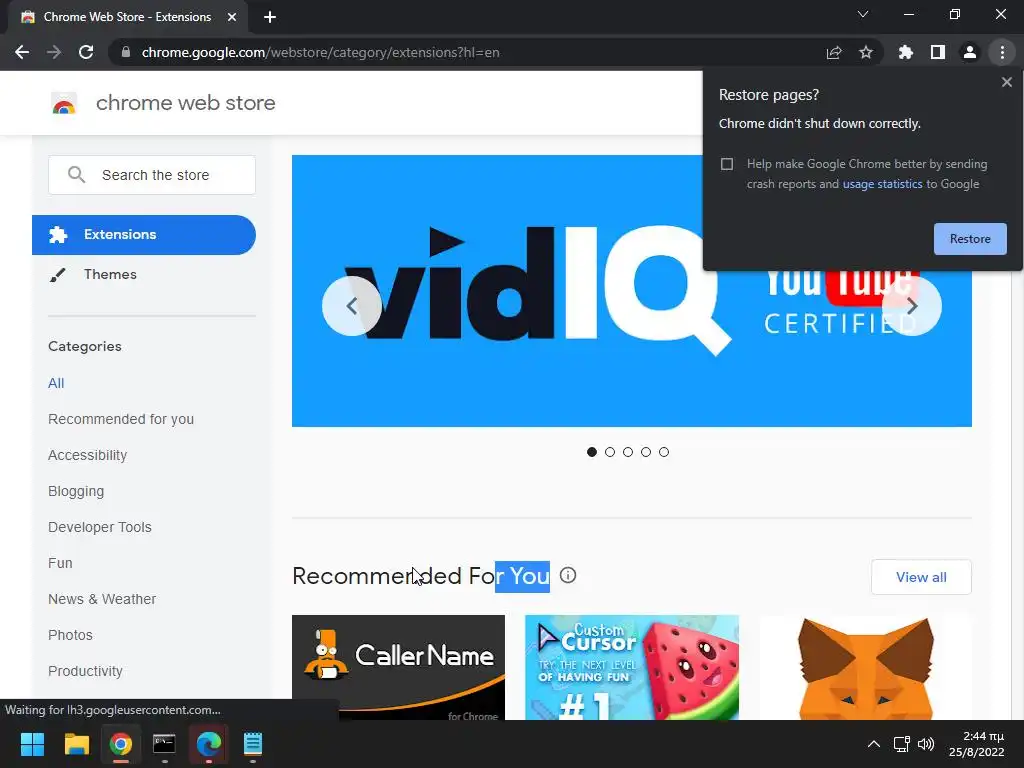
Task: Switch to Themes section
Action: (110, 274)
